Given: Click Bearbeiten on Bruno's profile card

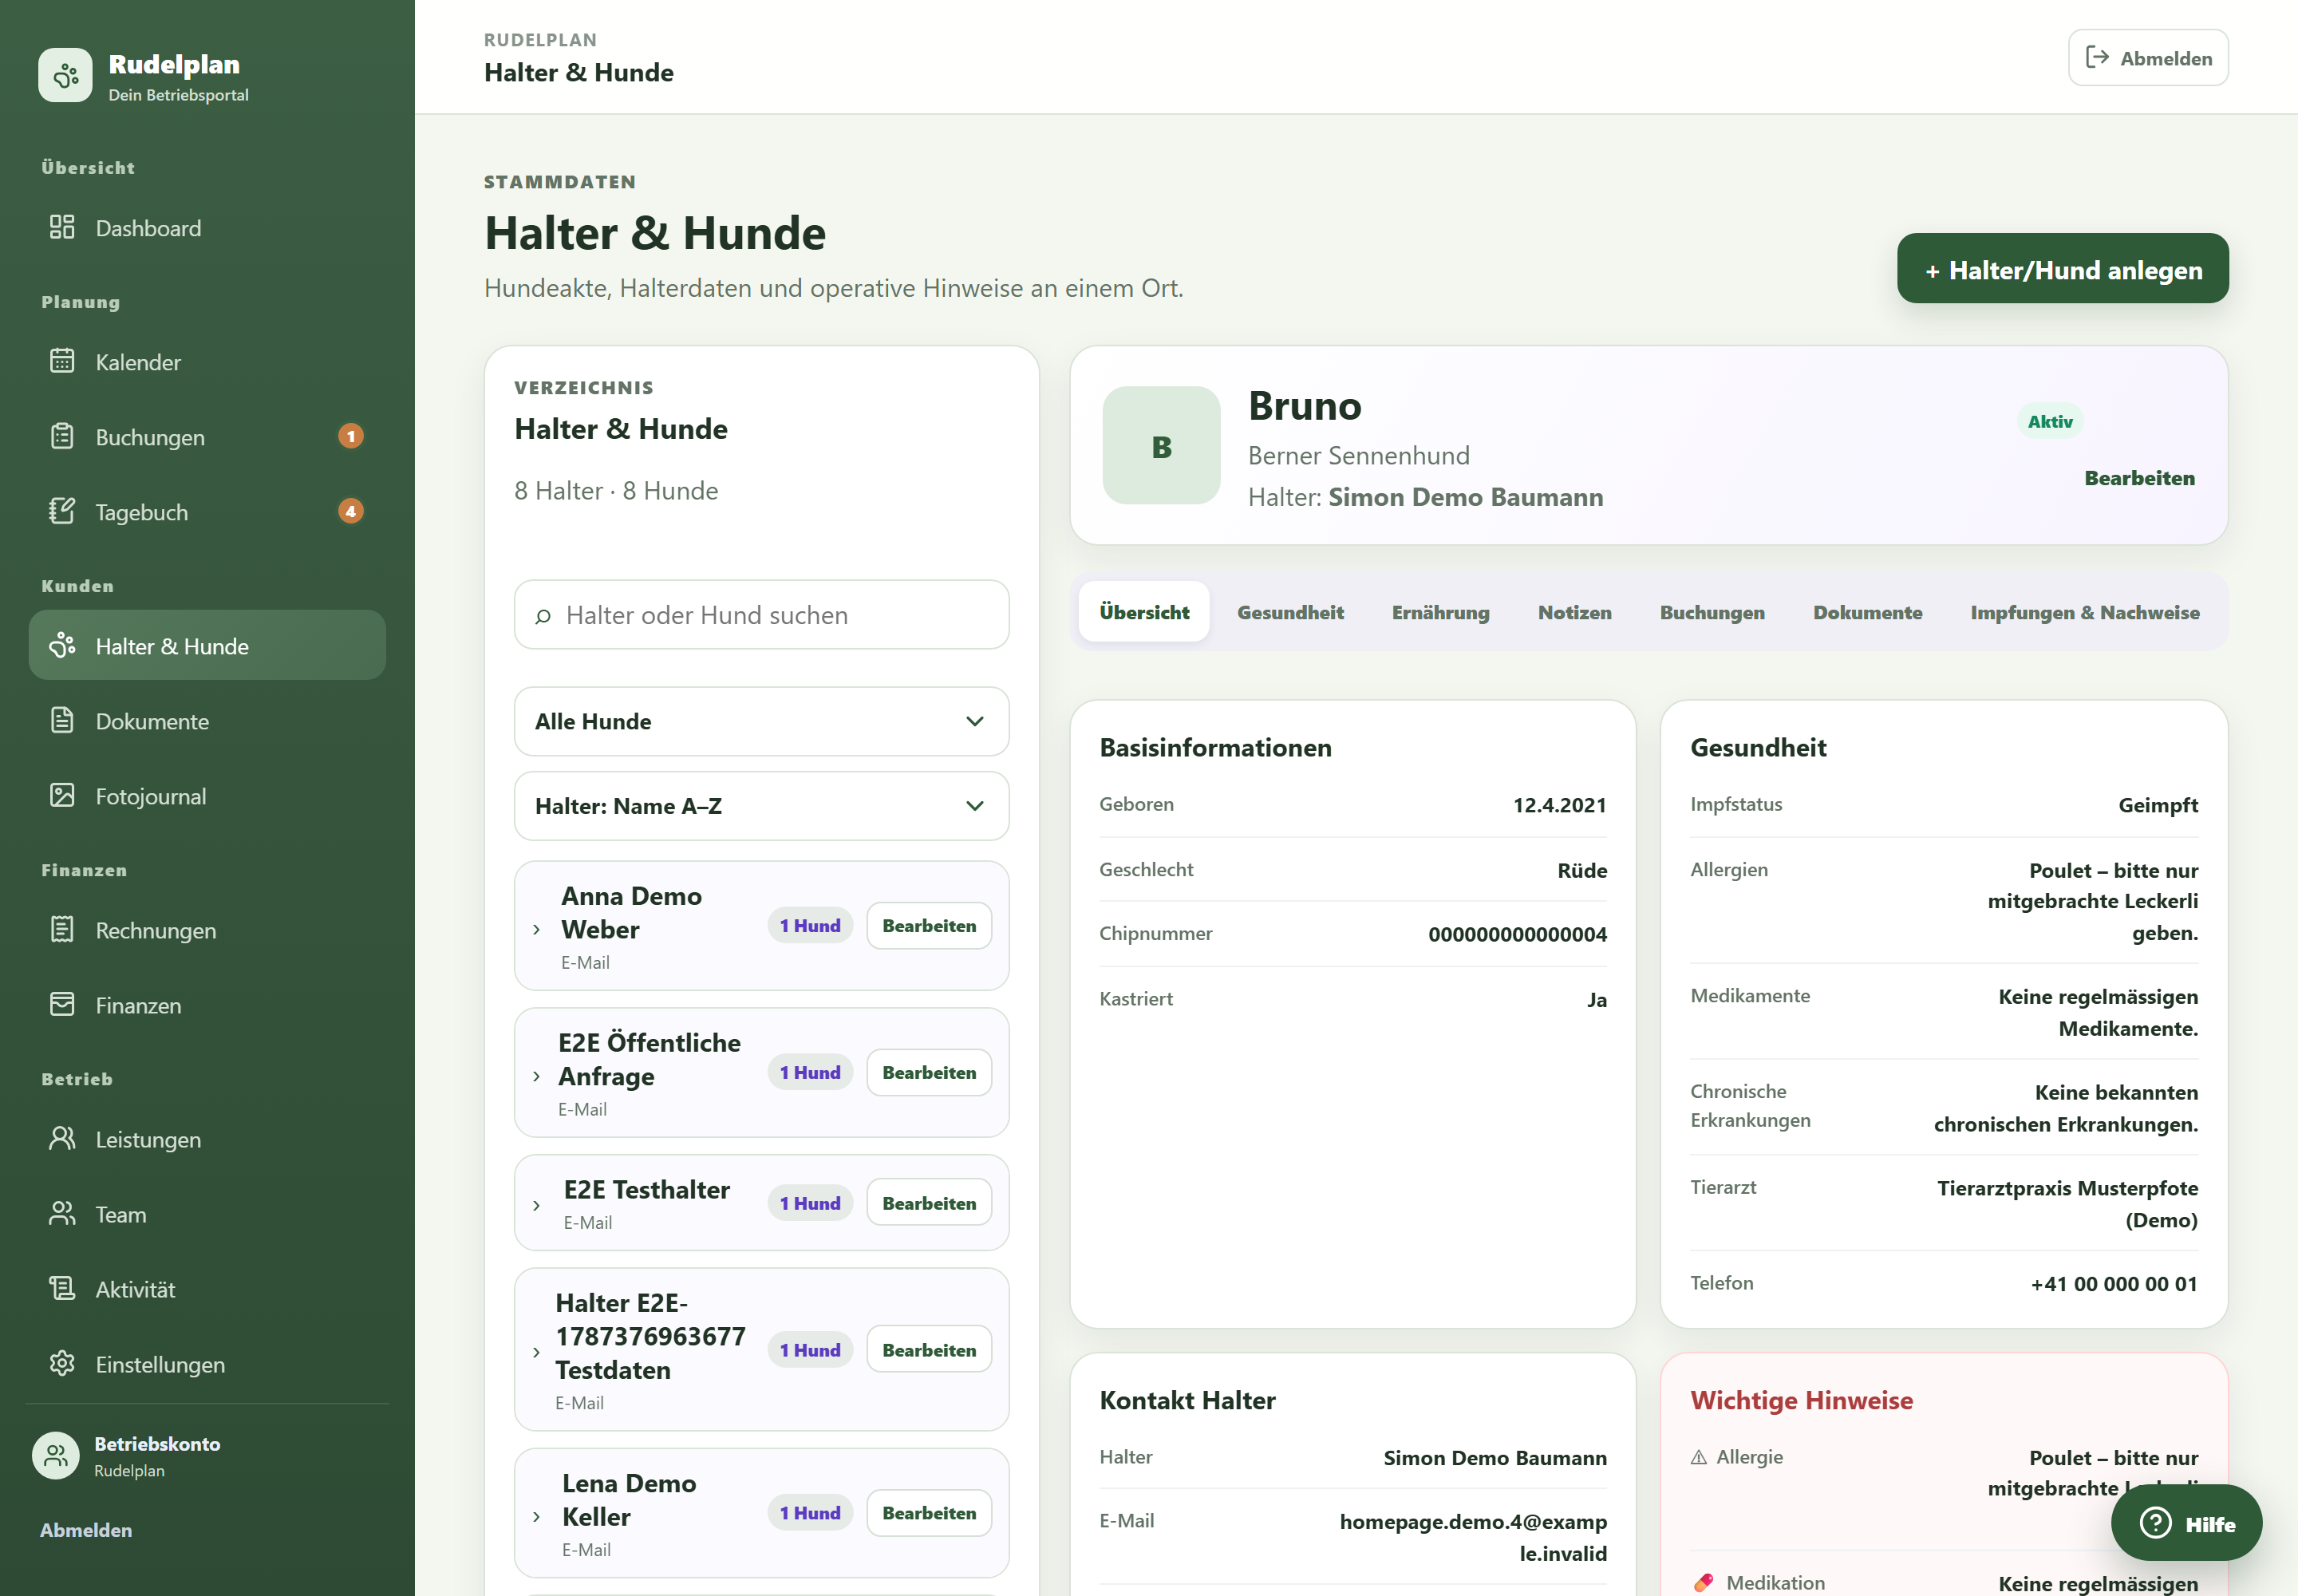Looking at the screenshot, I should (x=2139, y=478).
